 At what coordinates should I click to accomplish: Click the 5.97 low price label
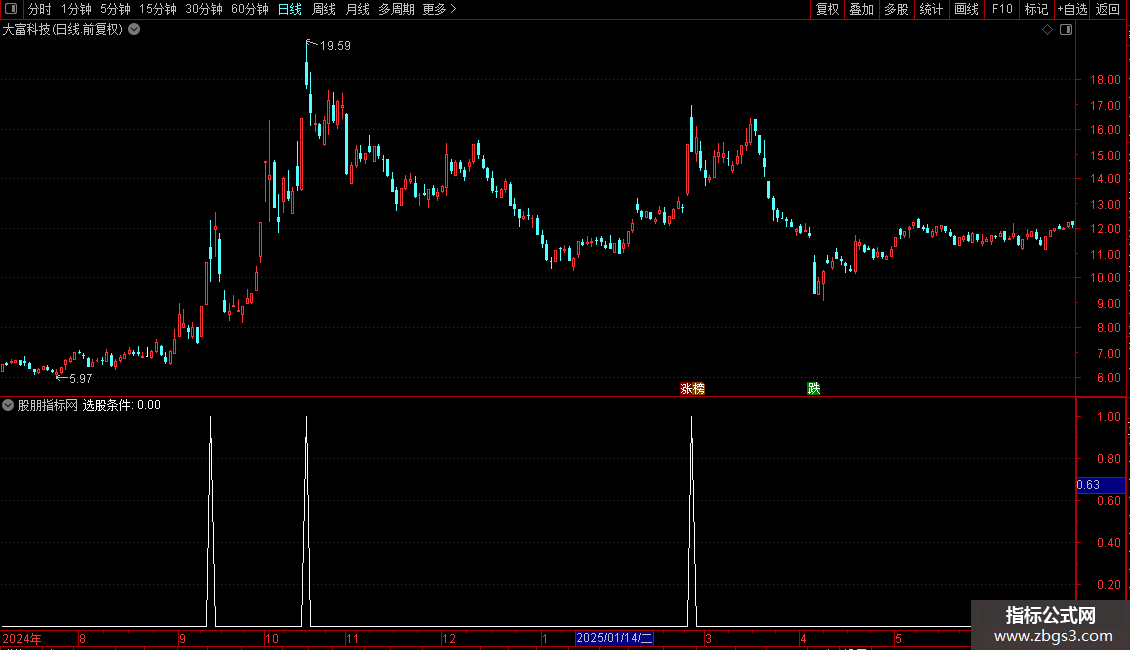click(80, 378)
